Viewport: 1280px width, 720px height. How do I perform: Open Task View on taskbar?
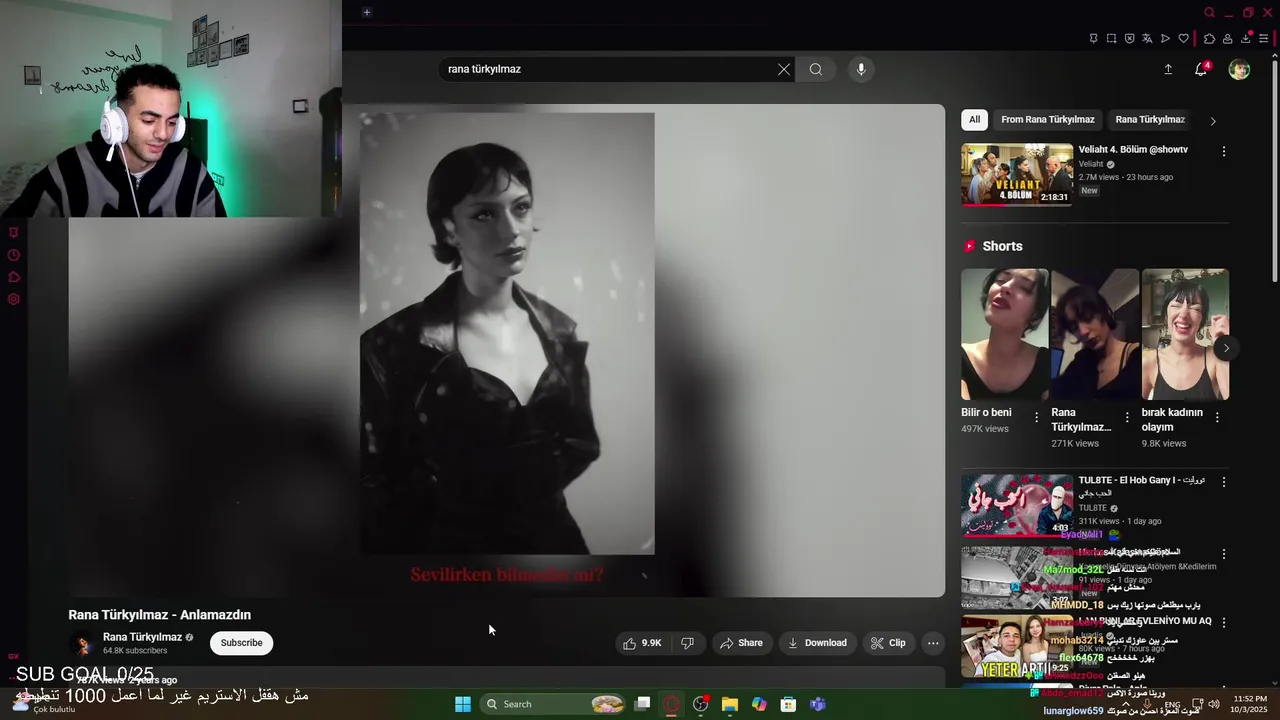(643, 704)
